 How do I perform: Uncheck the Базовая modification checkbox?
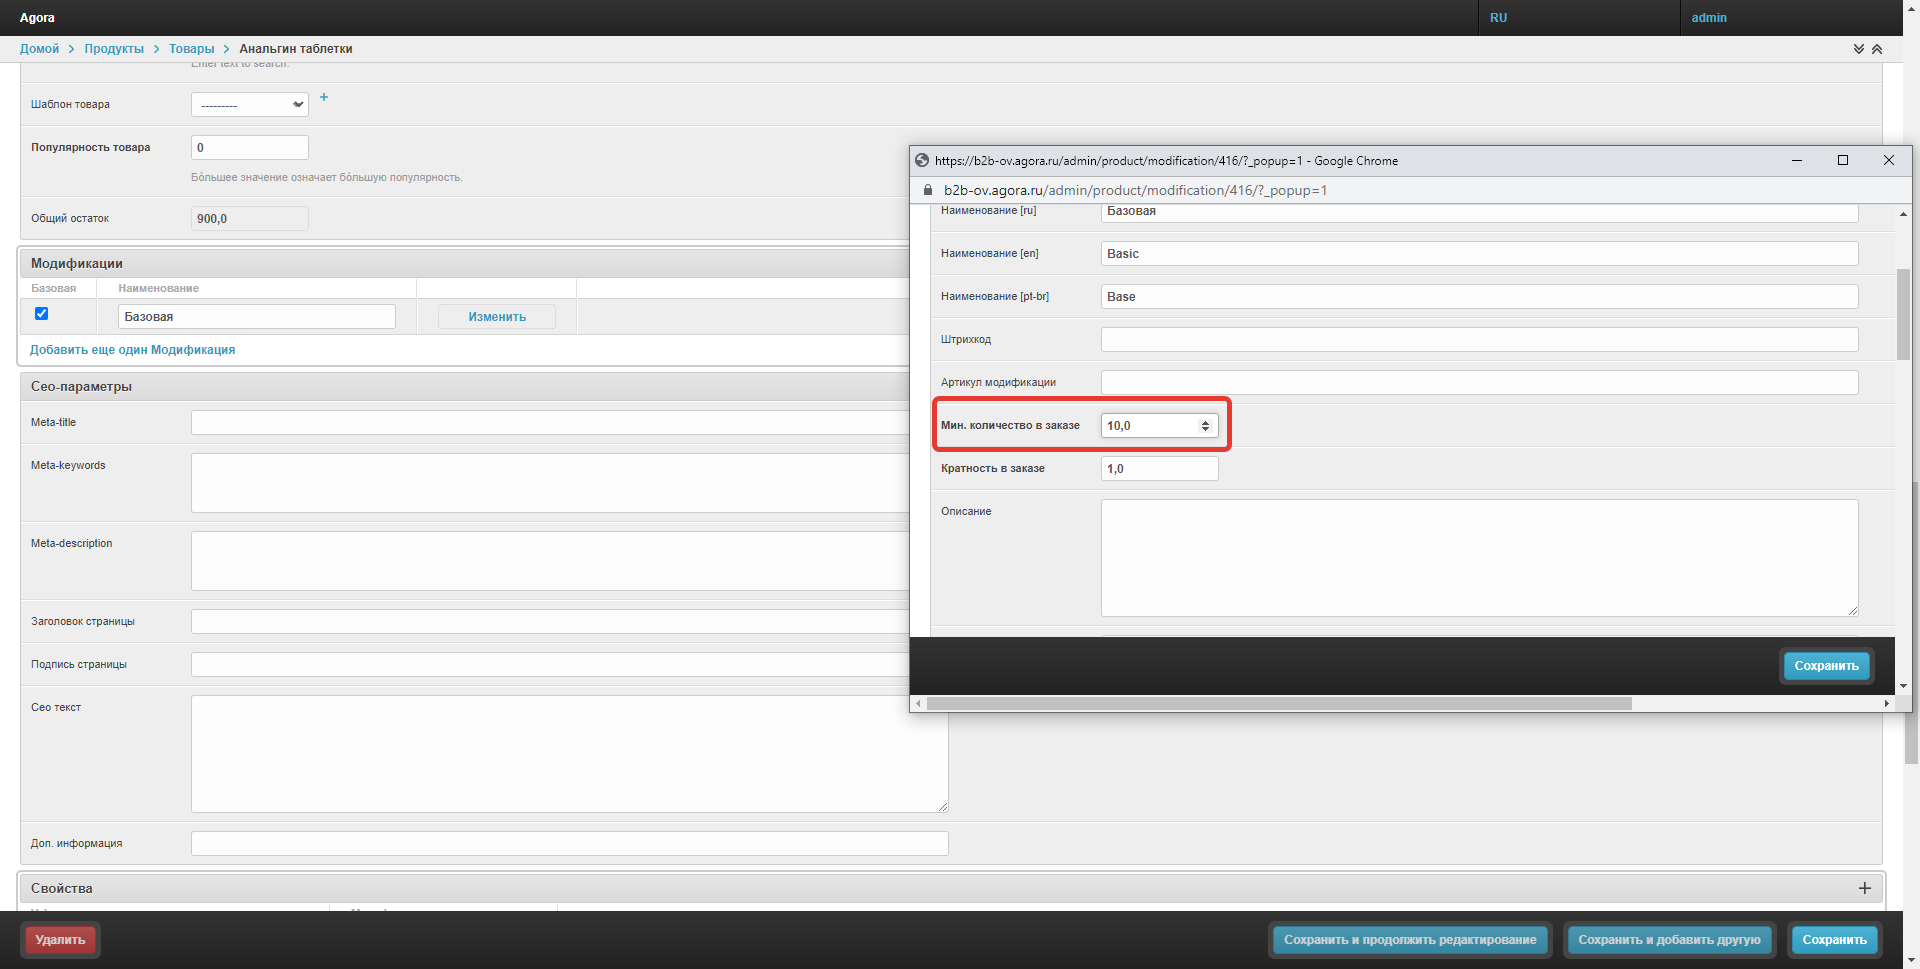pos(42,314)
